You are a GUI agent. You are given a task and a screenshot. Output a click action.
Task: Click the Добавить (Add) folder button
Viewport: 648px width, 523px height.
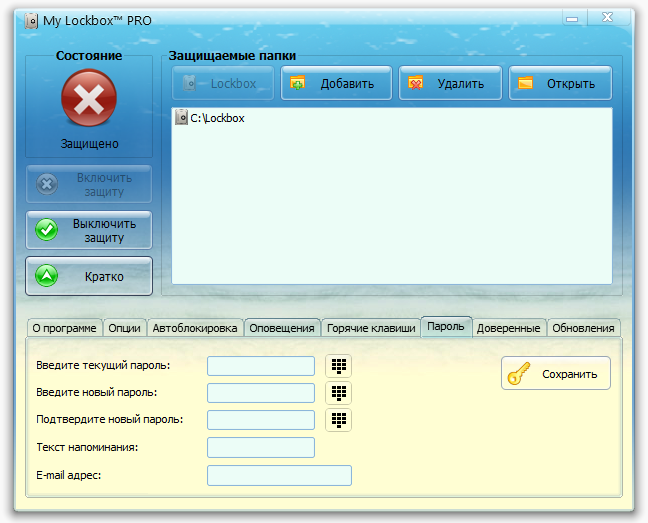(336, 83)
